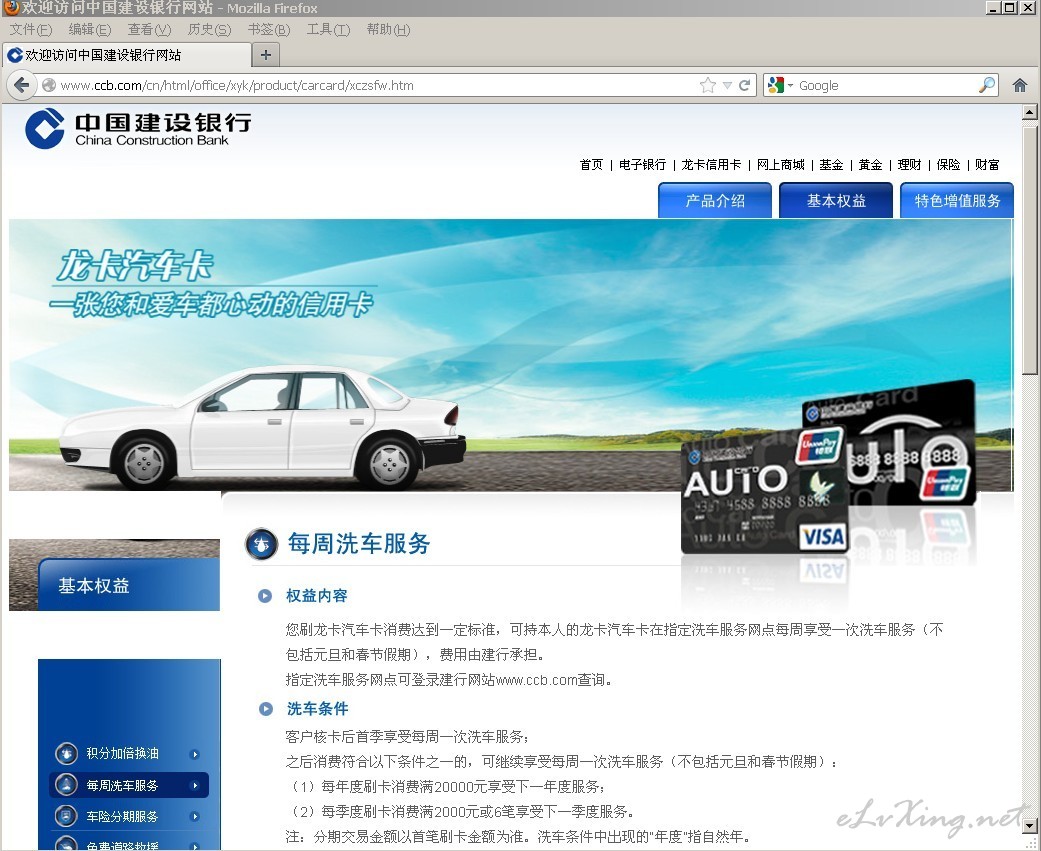
Task: Open the 黄金 link
Action: 870,165
